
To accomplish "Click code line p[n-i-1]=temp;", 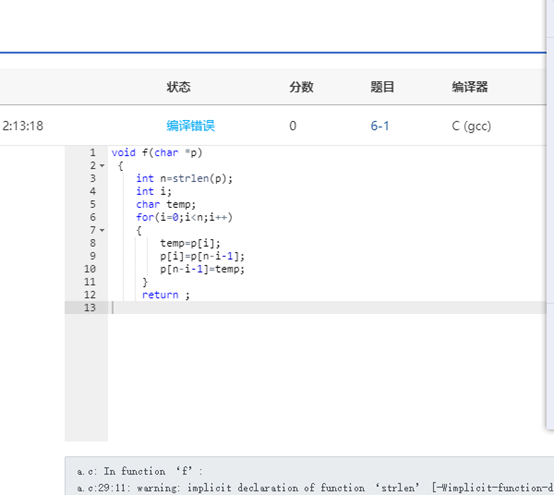I will point(202,269).
